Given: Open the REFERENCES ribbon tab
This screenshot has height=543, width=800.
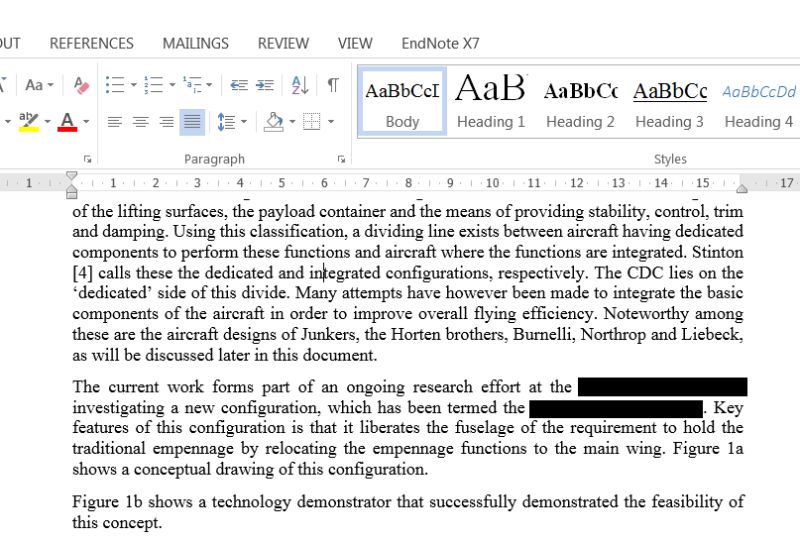Looking at the screenshot, I should (x=91, y=43).
